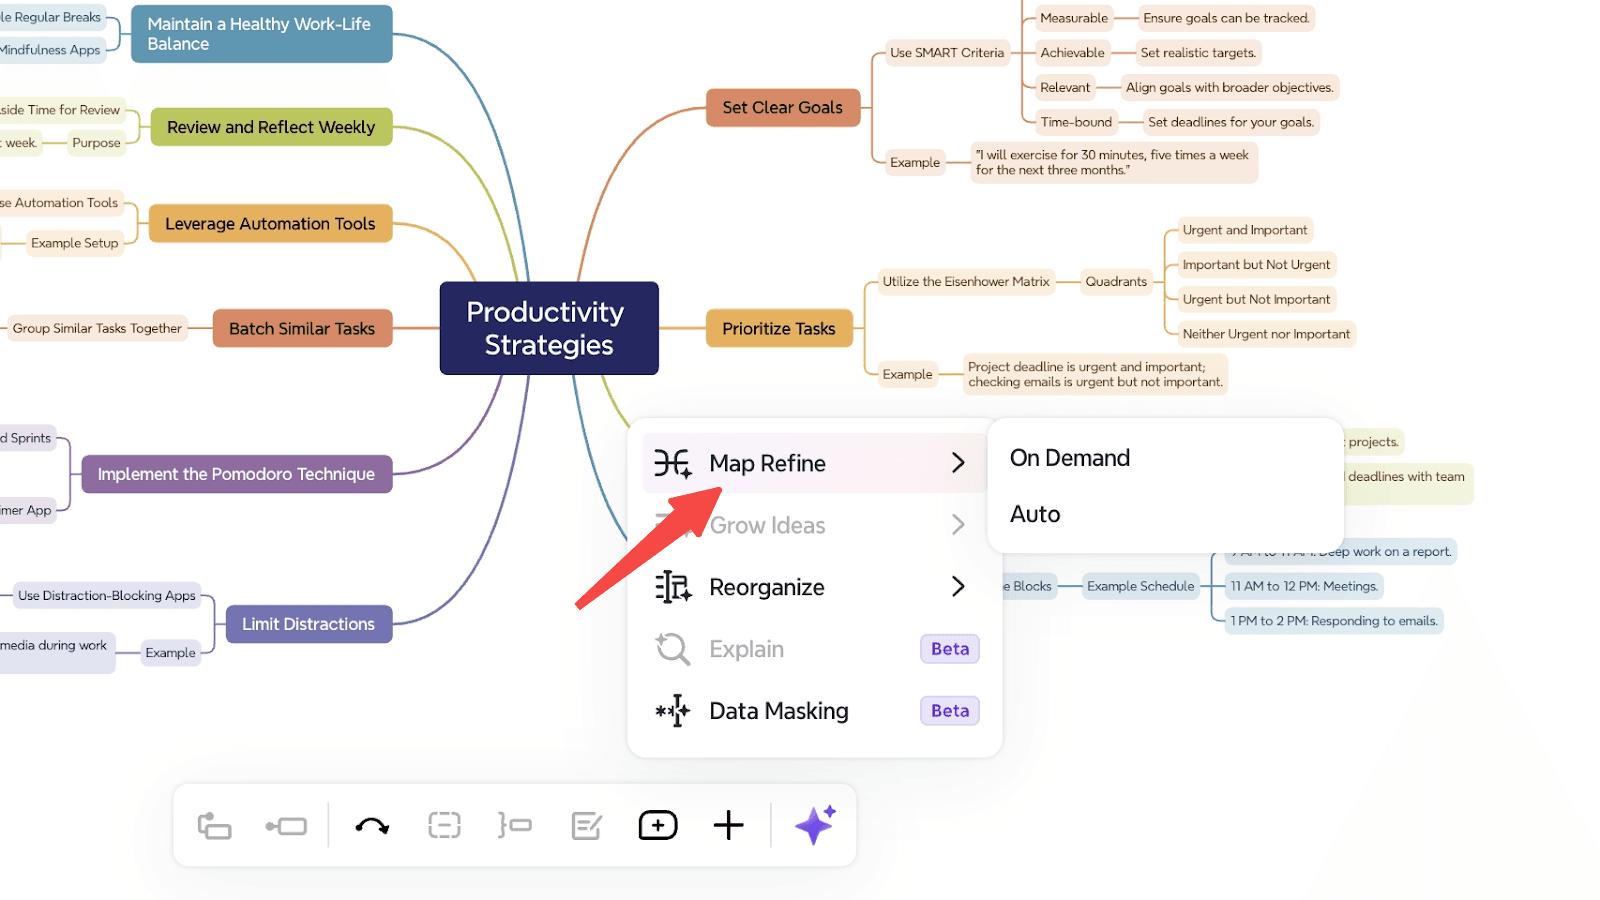Select On Demand submenu option
This screenshot has height=900, width=1600.
coord(1070,458)
